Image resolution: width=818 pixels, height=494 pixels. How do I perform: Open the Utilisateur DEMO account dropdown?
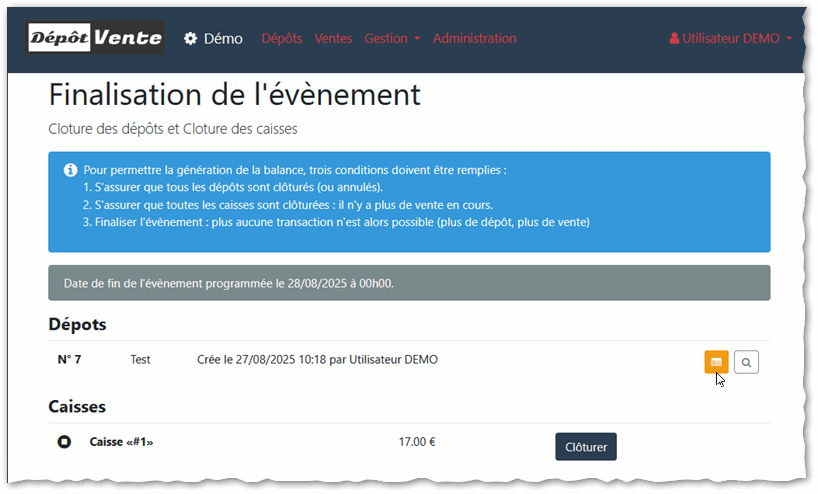point(730,39)
